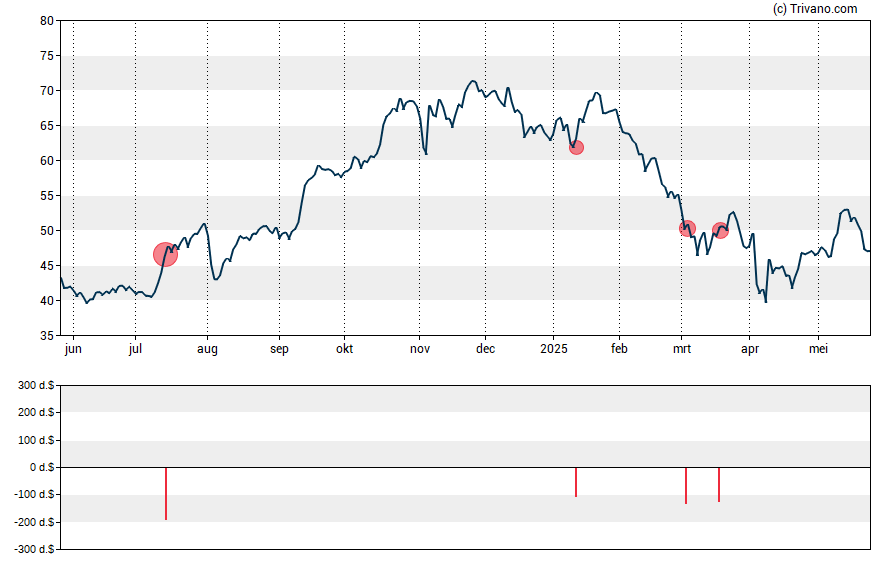888x565 pixels.
Task: Click the 'apr' x-axis label
Action: click(x=750, y=349)
